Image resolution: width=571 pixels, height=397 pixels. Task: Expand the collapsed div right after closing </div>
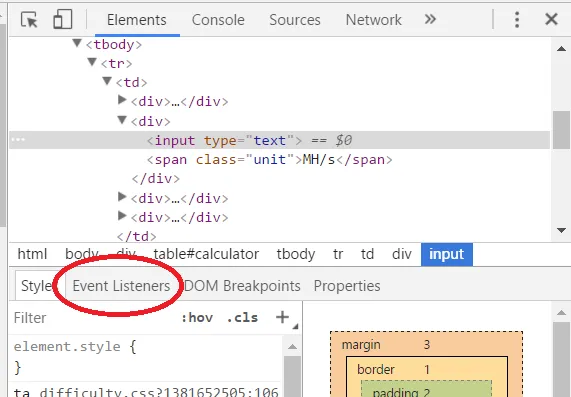(122, 197)
